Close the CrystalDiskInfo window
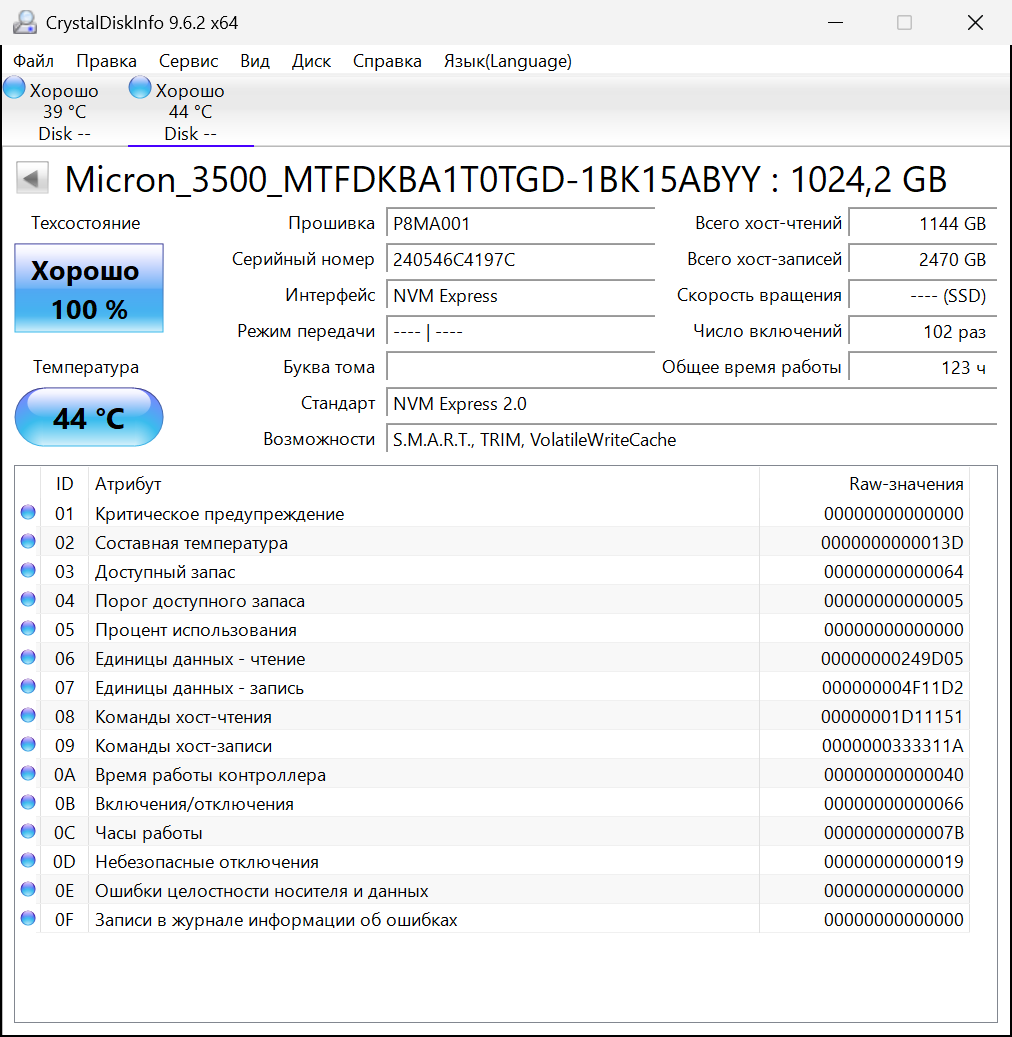Image resolution: width=1012 pixels, height=1037 pixels. pos(975,22)
